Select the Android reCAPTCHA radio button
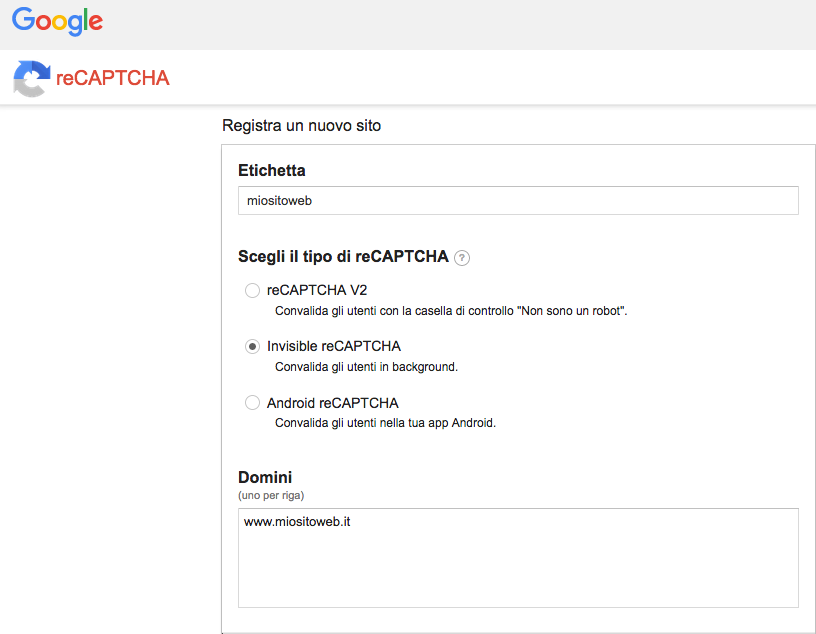 click(x=252, y=402)
